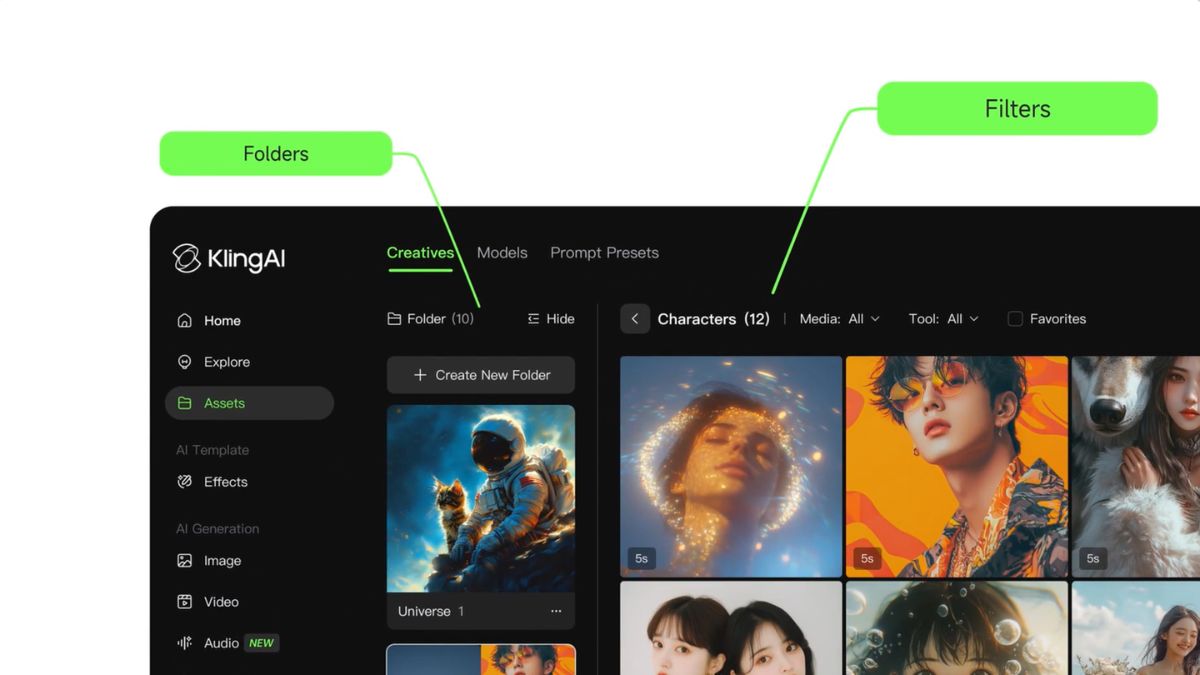Click the Characters (12) title

713,319
